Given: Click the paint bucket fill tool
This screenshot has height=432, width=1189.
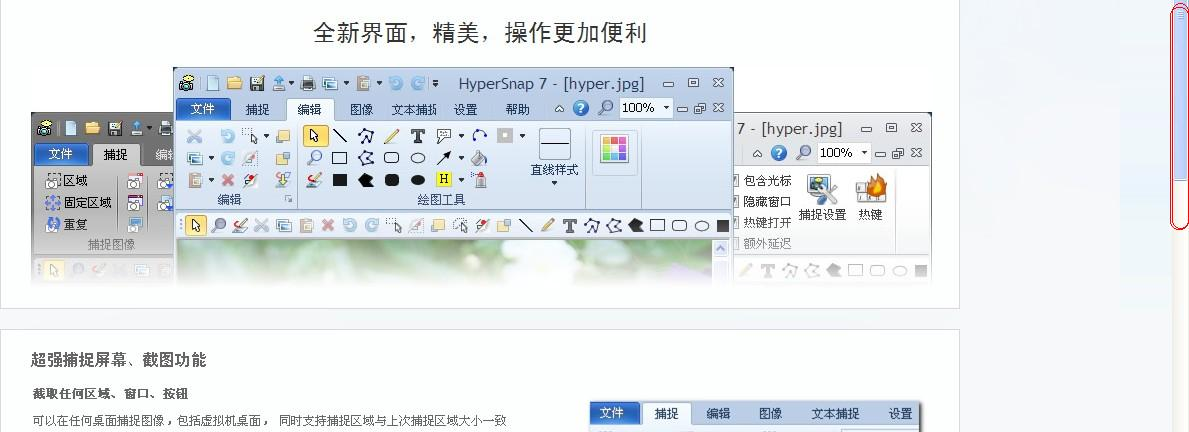Looking at the screenshot, I should tap(479, 158).
